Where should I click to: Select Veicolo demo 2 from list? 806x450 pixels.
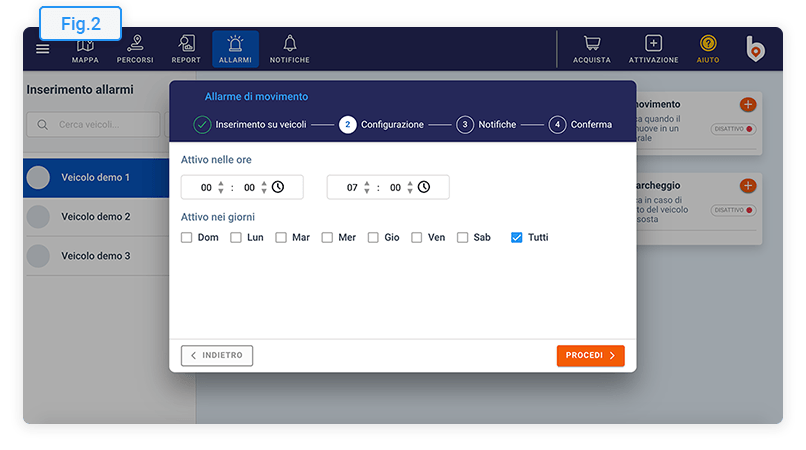click(x=95, y=217)
